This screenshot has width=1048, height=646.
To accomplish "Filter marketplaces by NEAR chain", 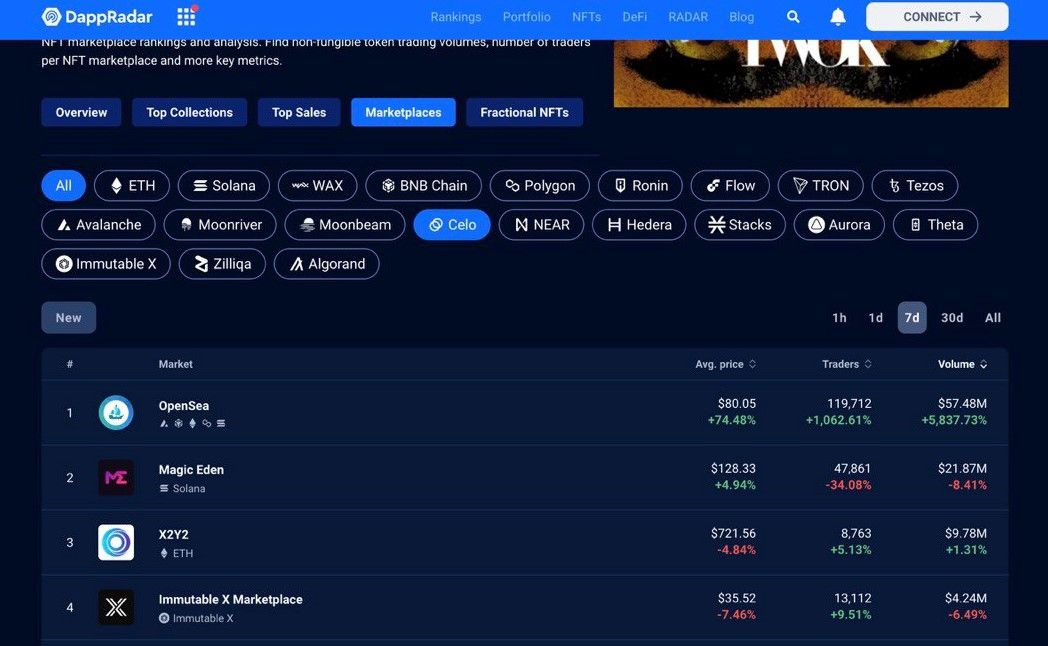I will coord(541,224).
